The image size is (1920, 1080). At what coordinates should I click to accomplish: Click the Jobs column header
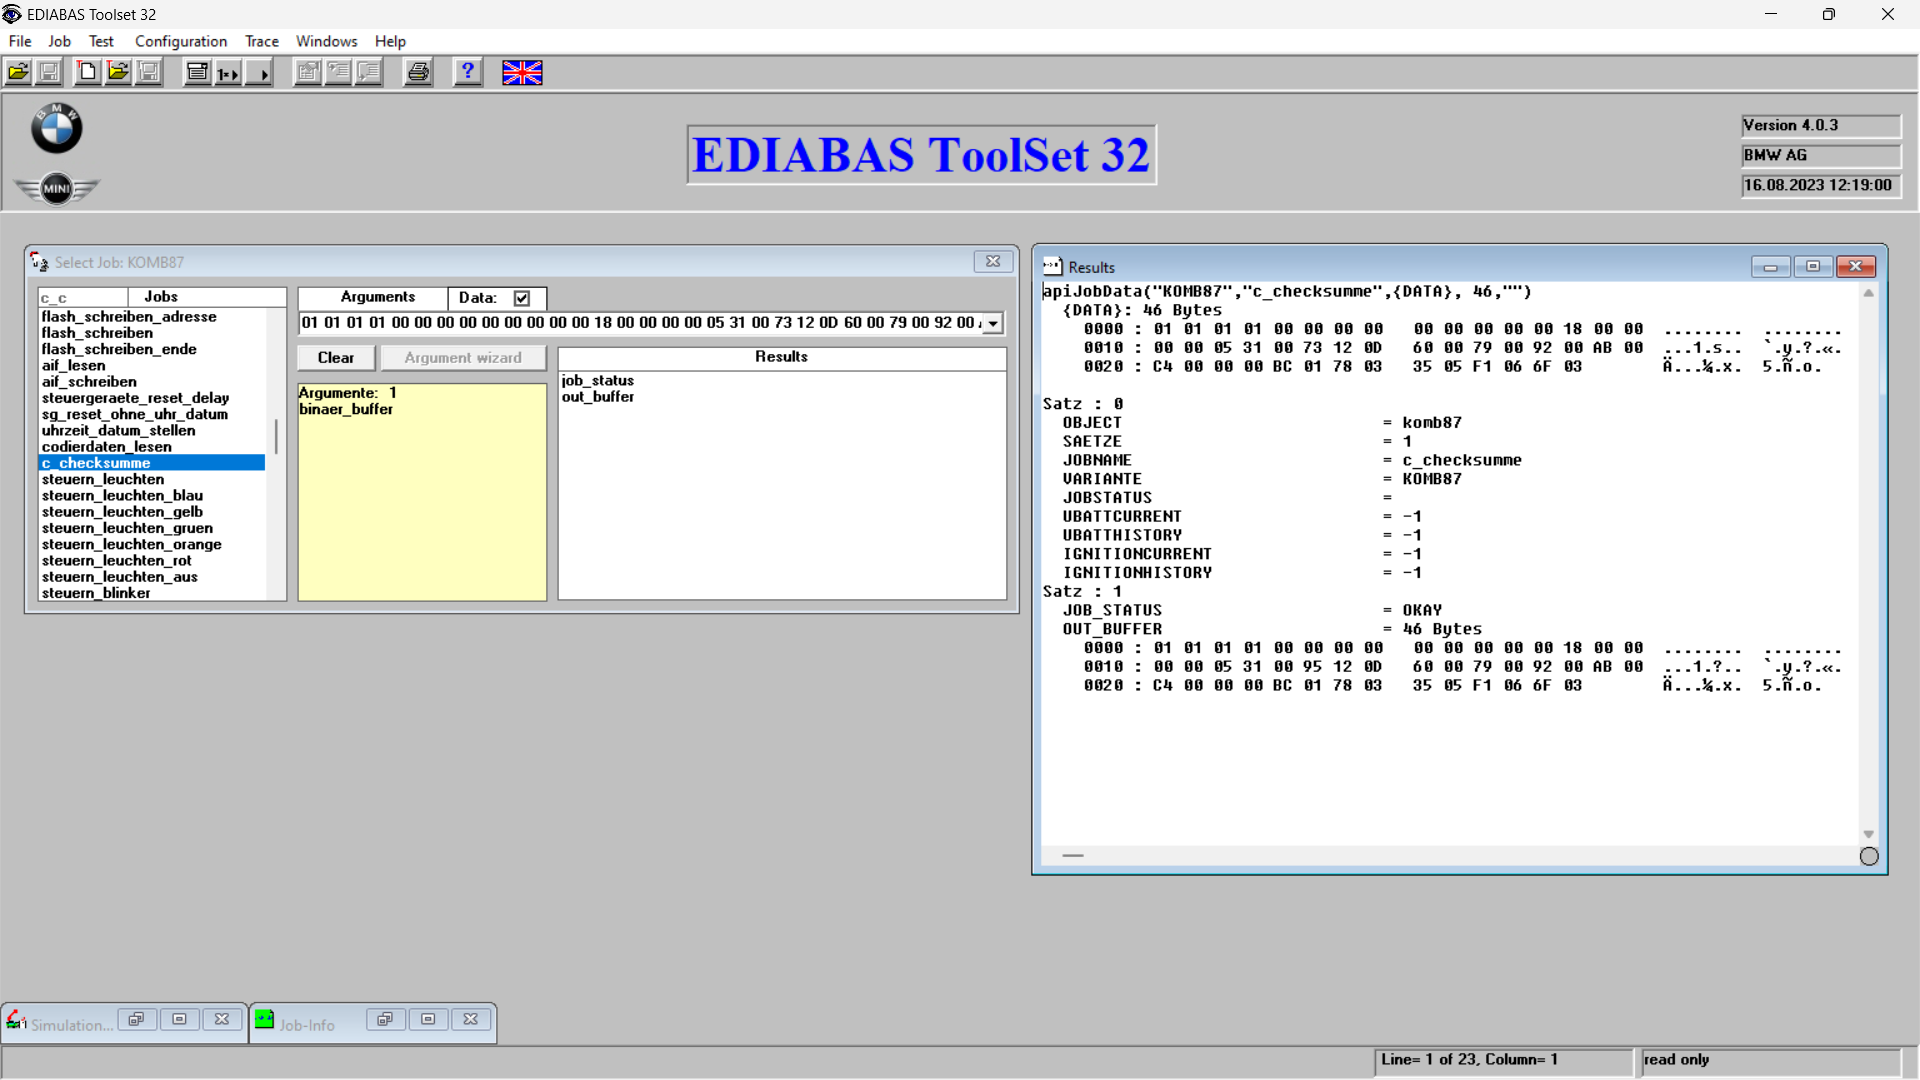(x=207, y=297)
